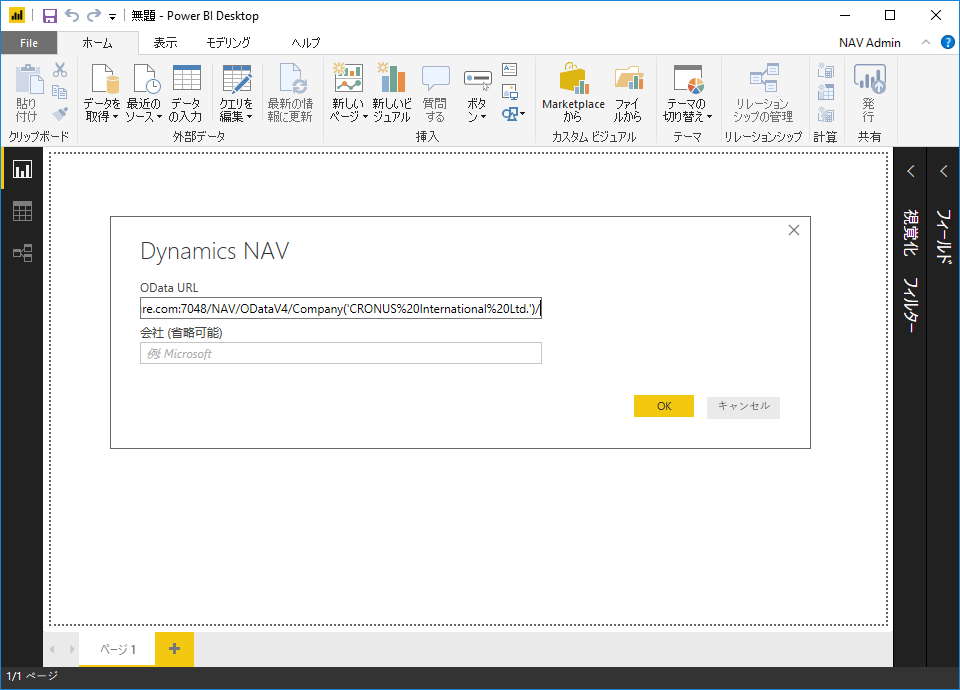Viewport: 960px width, 690px height.
Task: Click the 会社 (省略可能) input field
Action: [x=341, y=353]
